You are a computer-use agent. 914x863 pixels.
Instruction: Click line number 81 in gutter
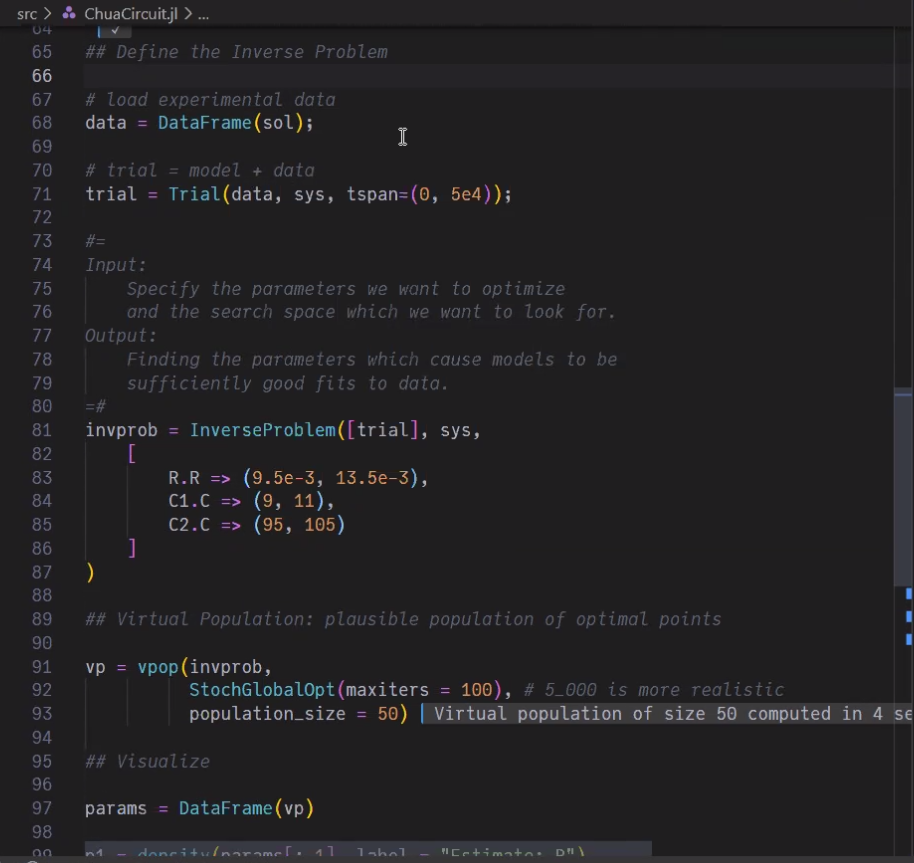[41, 430]
